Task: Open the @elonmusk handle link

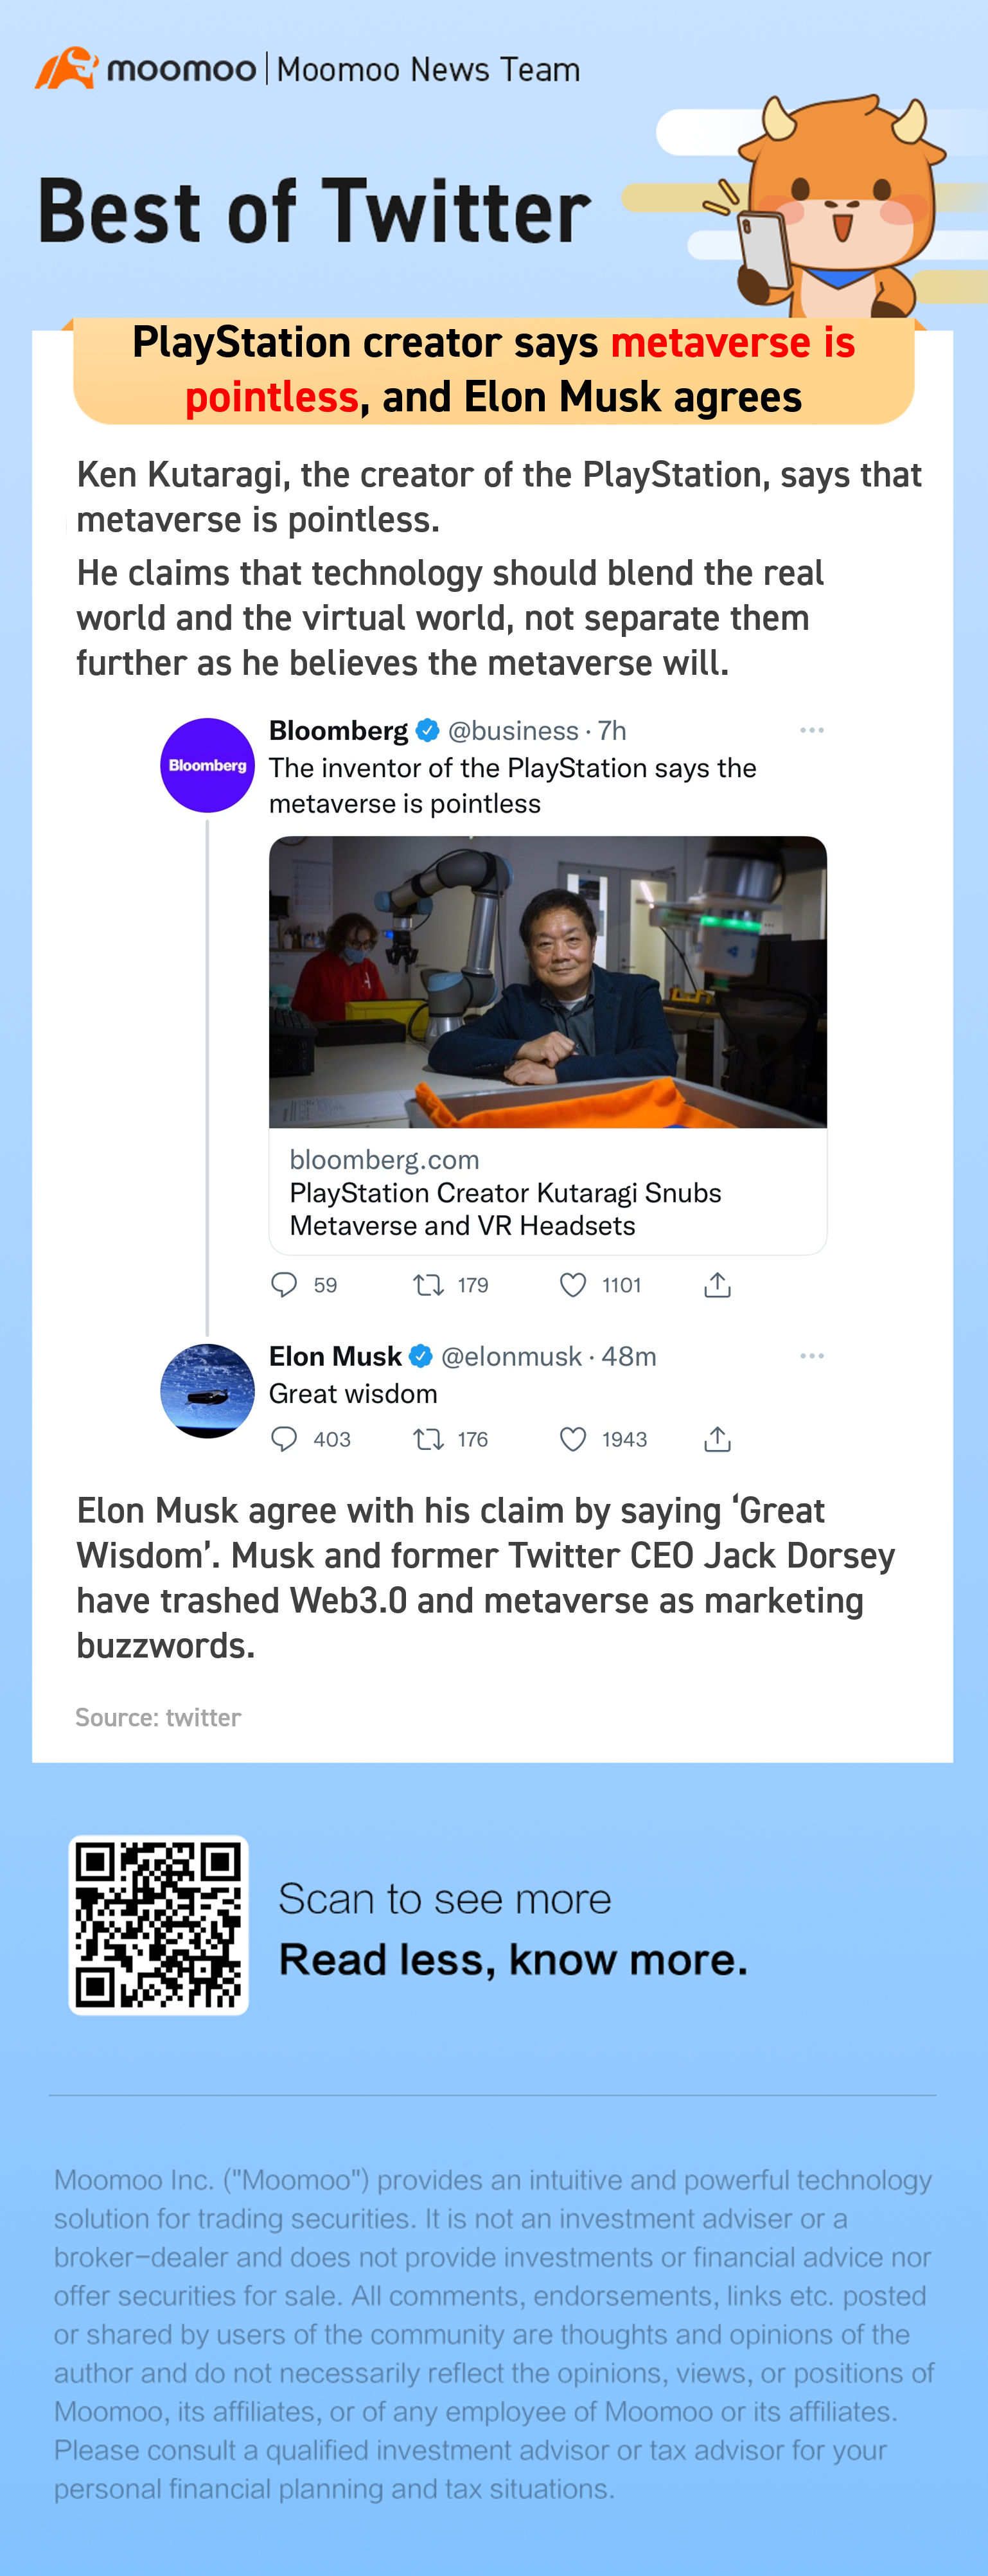Action: click(511, 1357)
